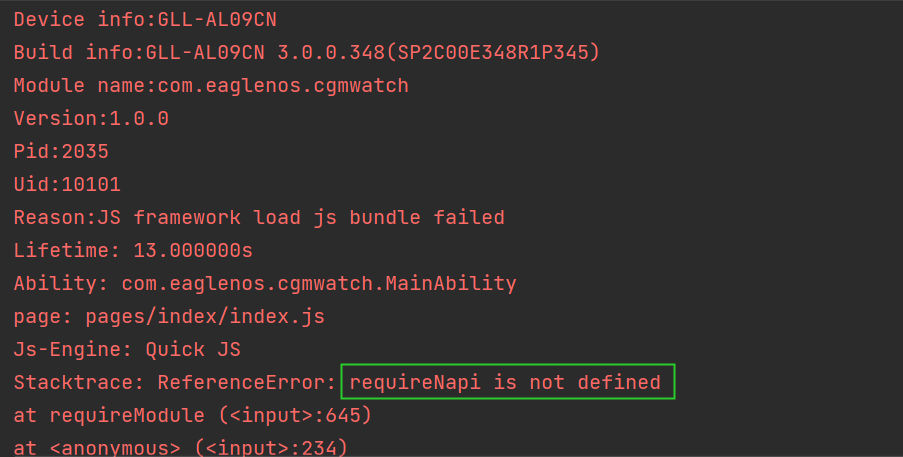Click highlighted requireNapi is not defined text
The height and width of the screenshot is (457, 903).
pyautogui.click(x=505, y=382)
